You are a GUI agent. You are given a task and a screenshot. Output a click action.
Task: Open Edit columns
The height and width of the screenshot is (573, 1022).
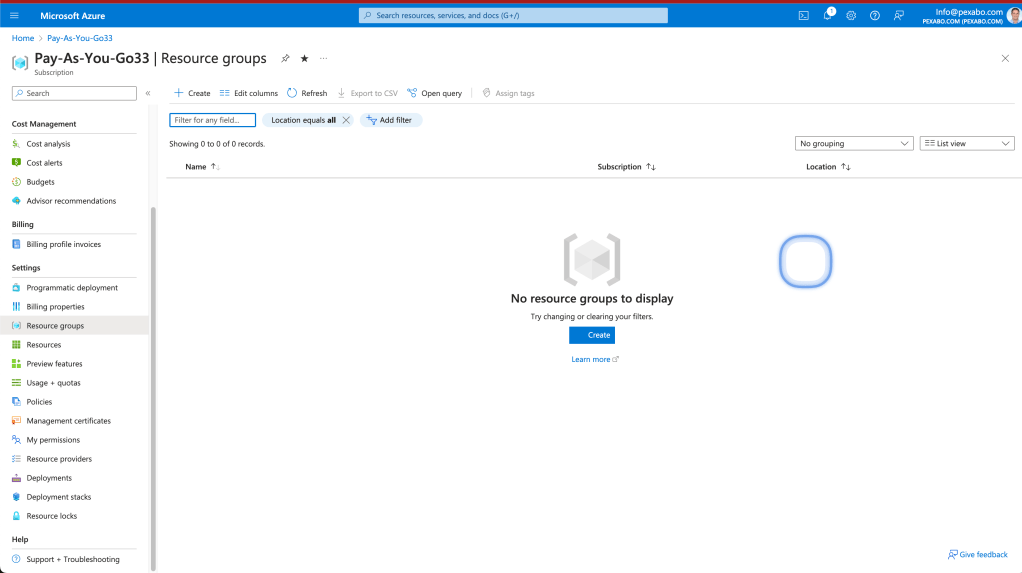249,93
